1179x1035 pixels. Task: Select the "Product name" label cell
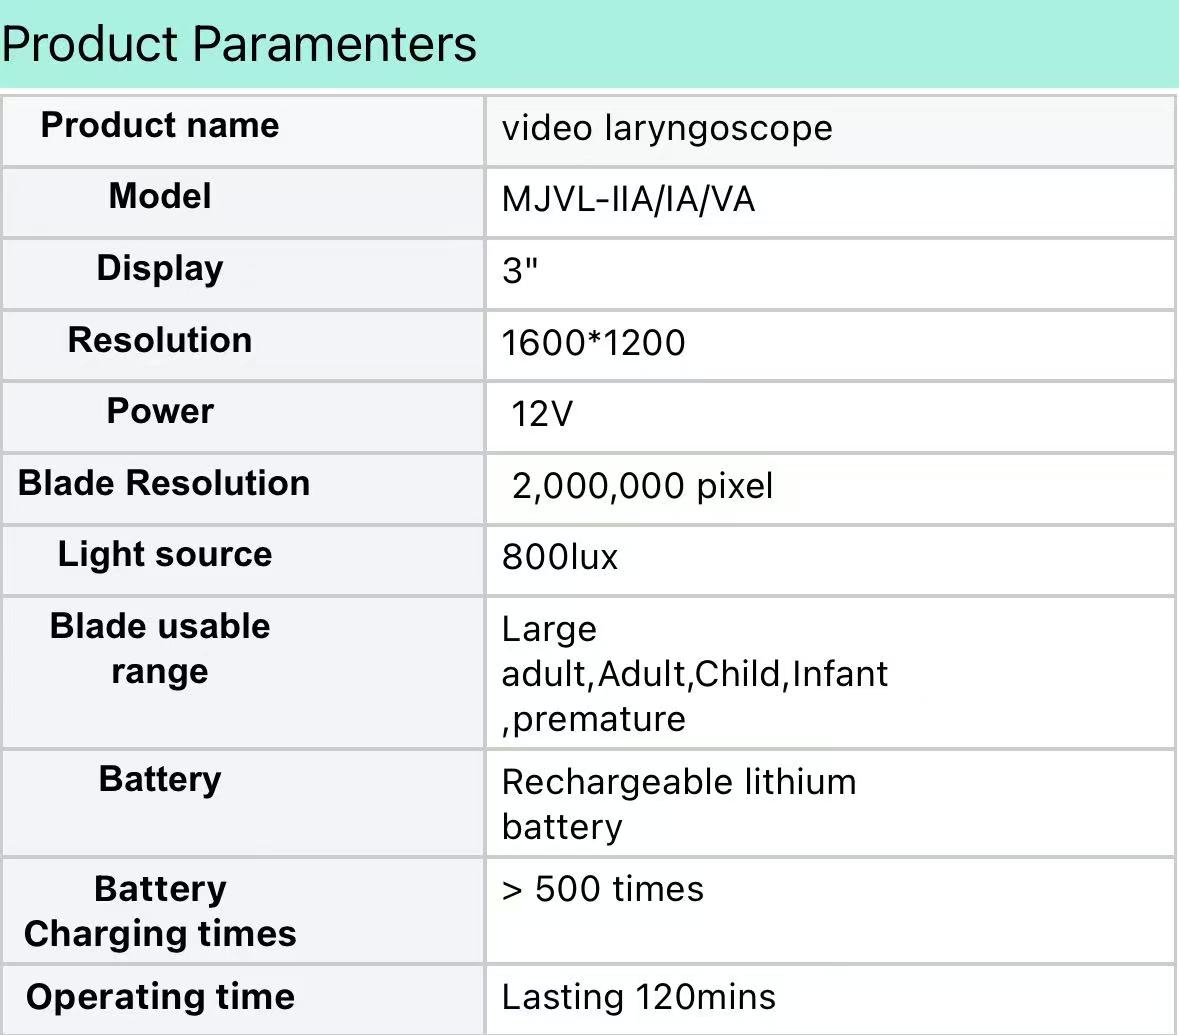click(160, 126)
